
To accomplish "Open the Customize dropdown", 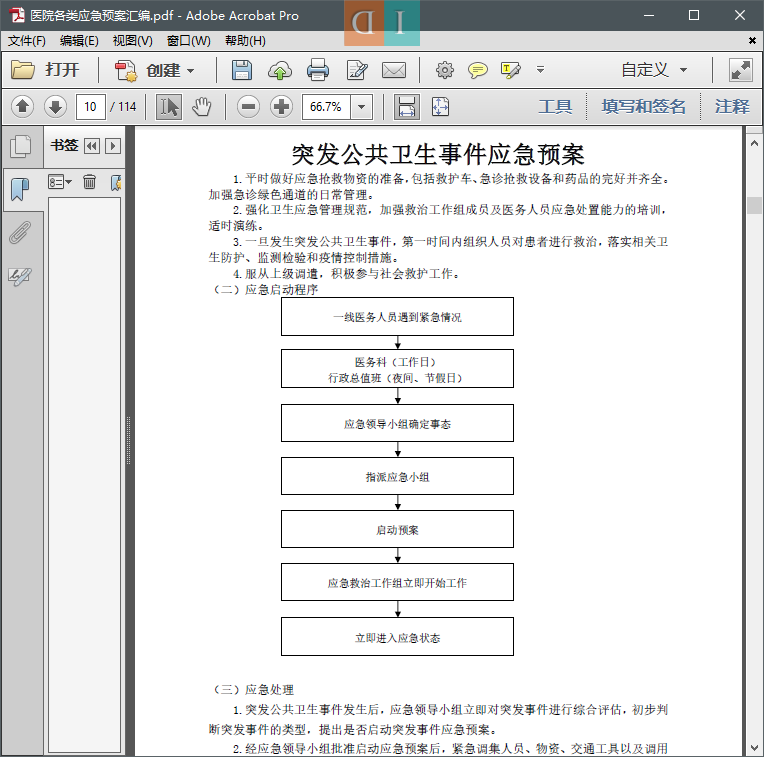I will pyautogui.click(x=654, y=70).
